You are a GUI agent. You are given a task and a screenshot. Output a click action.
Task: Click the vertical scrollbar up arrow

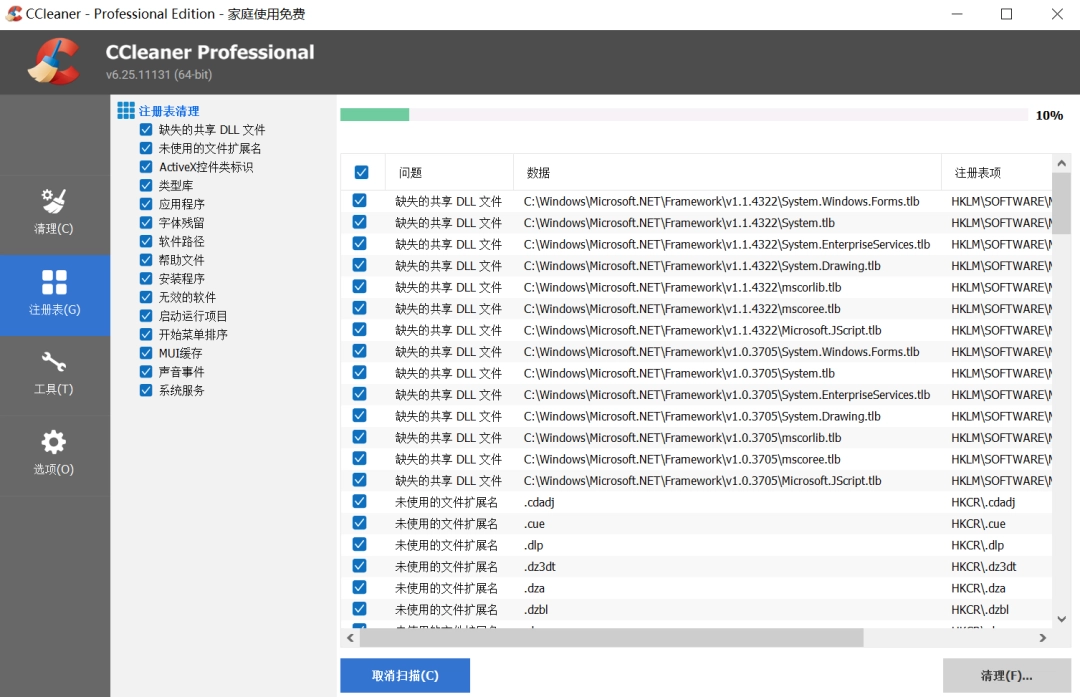1062,162
